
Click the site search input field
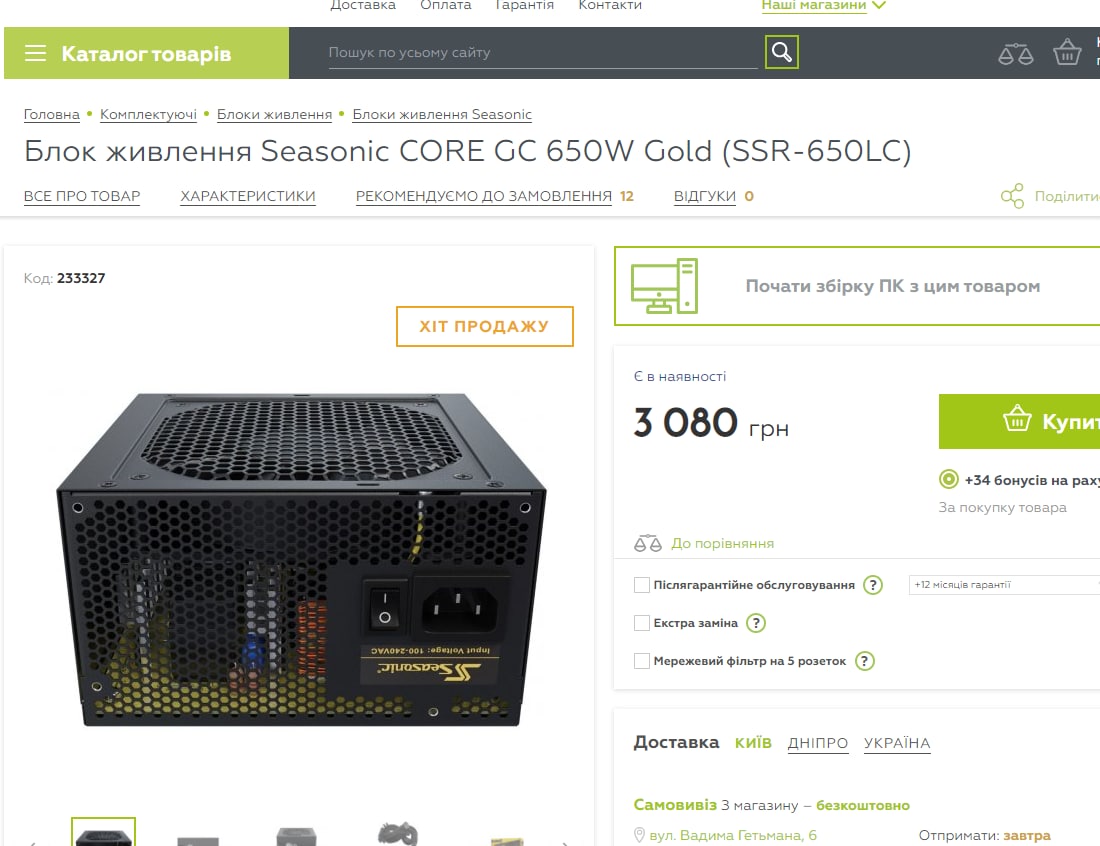pos(543,53)
